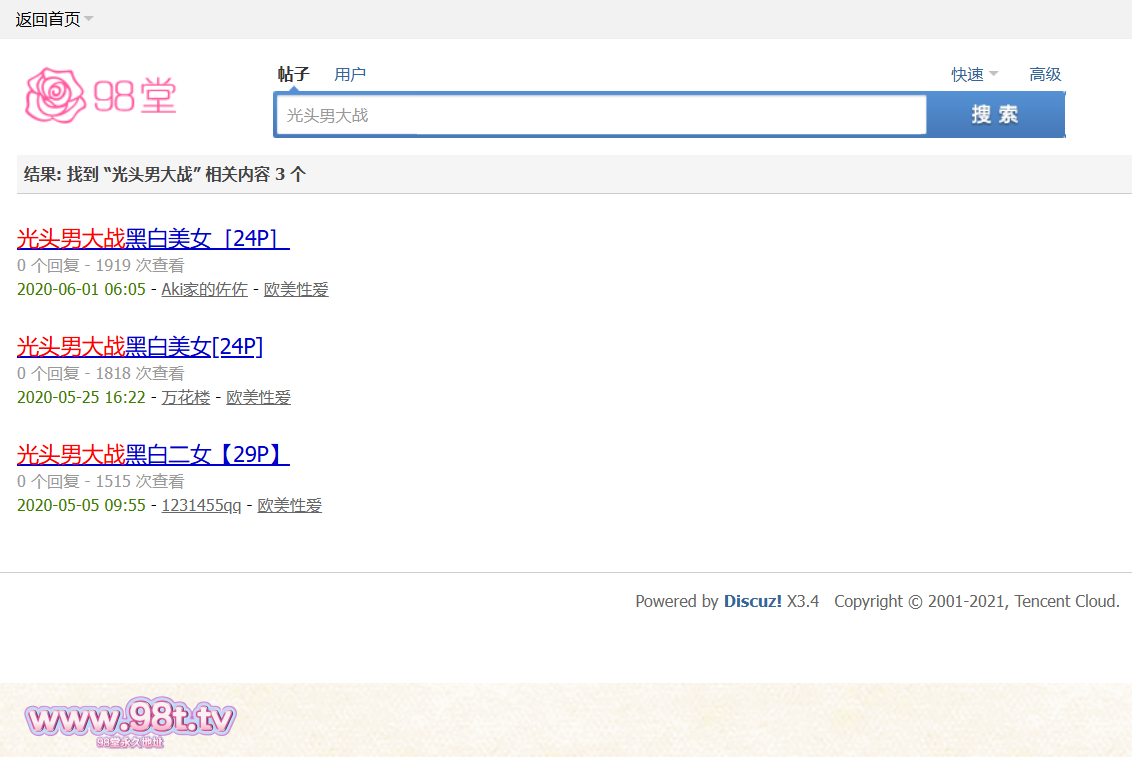Click the Tencent Cloud footer text
The height and width of the screenshot is (757, 1132).
click(x=1066, y=601)
